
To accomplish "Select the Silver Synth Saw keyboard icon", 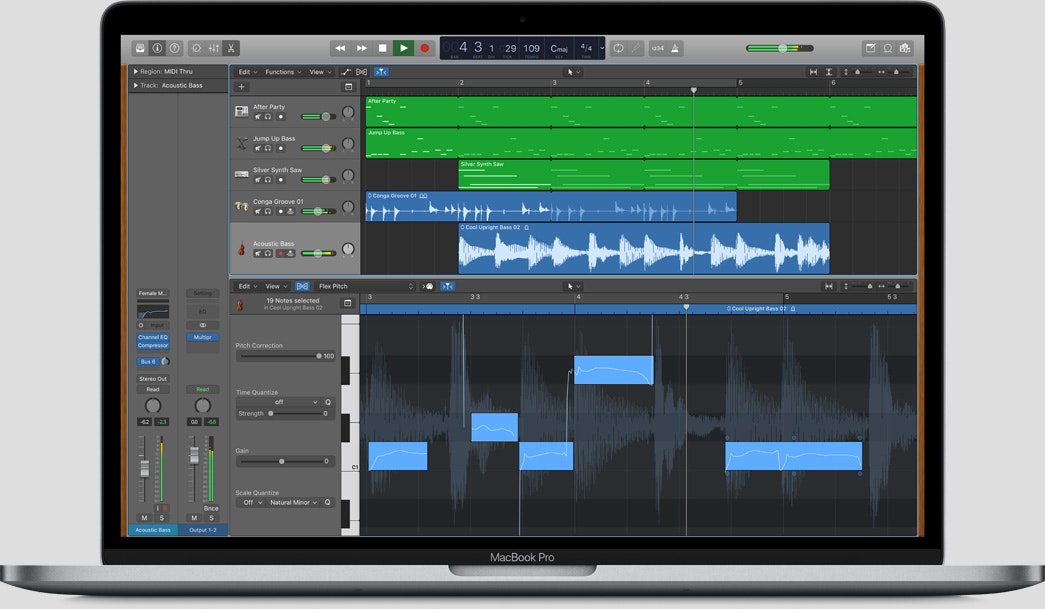I will [x=241, y=175].
